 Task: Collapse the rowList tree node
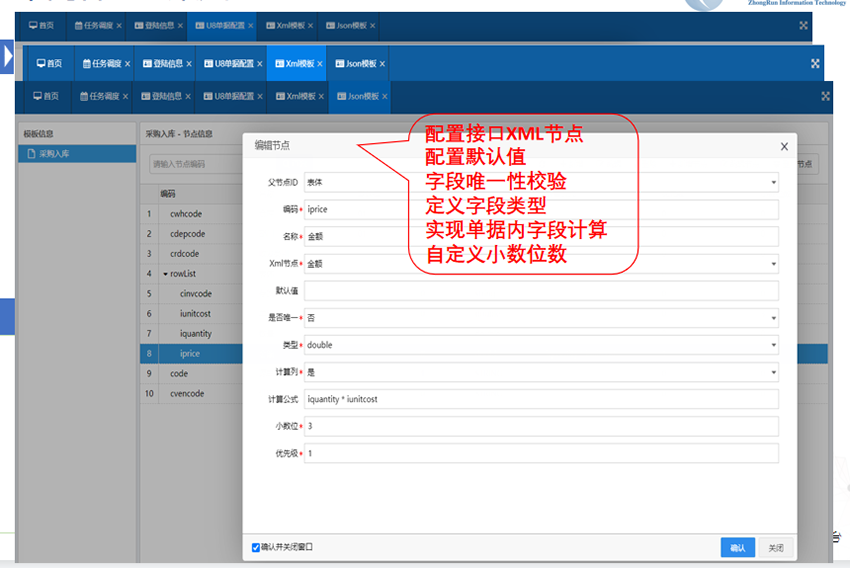165,274
